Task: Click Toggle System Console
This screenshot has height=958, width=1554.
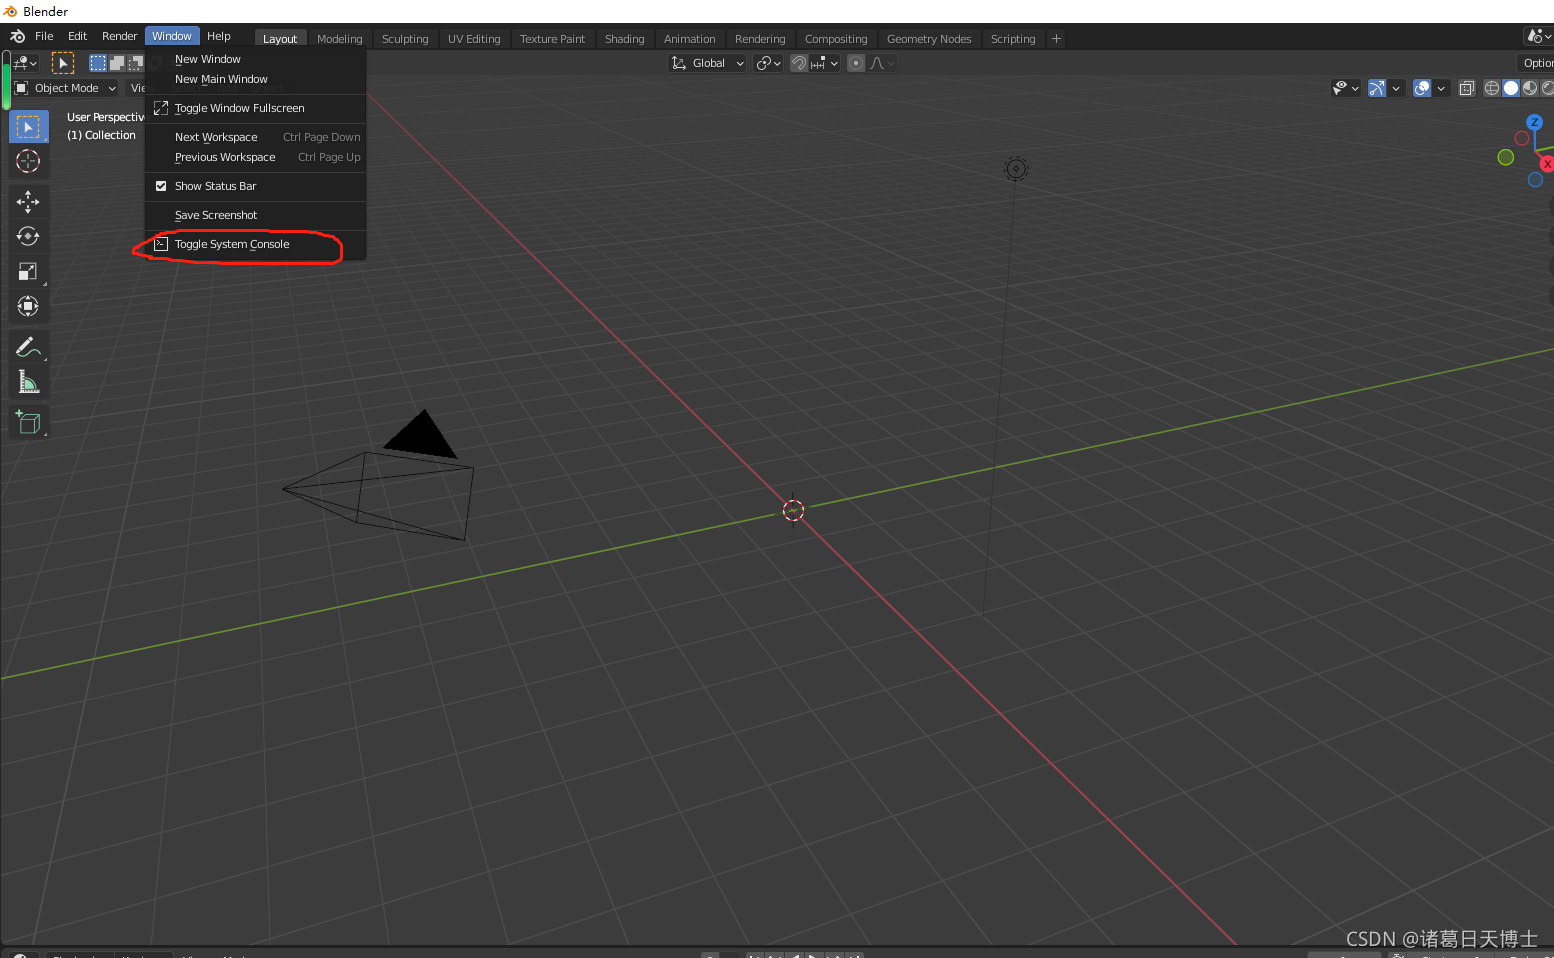Action: coord(256,244)
